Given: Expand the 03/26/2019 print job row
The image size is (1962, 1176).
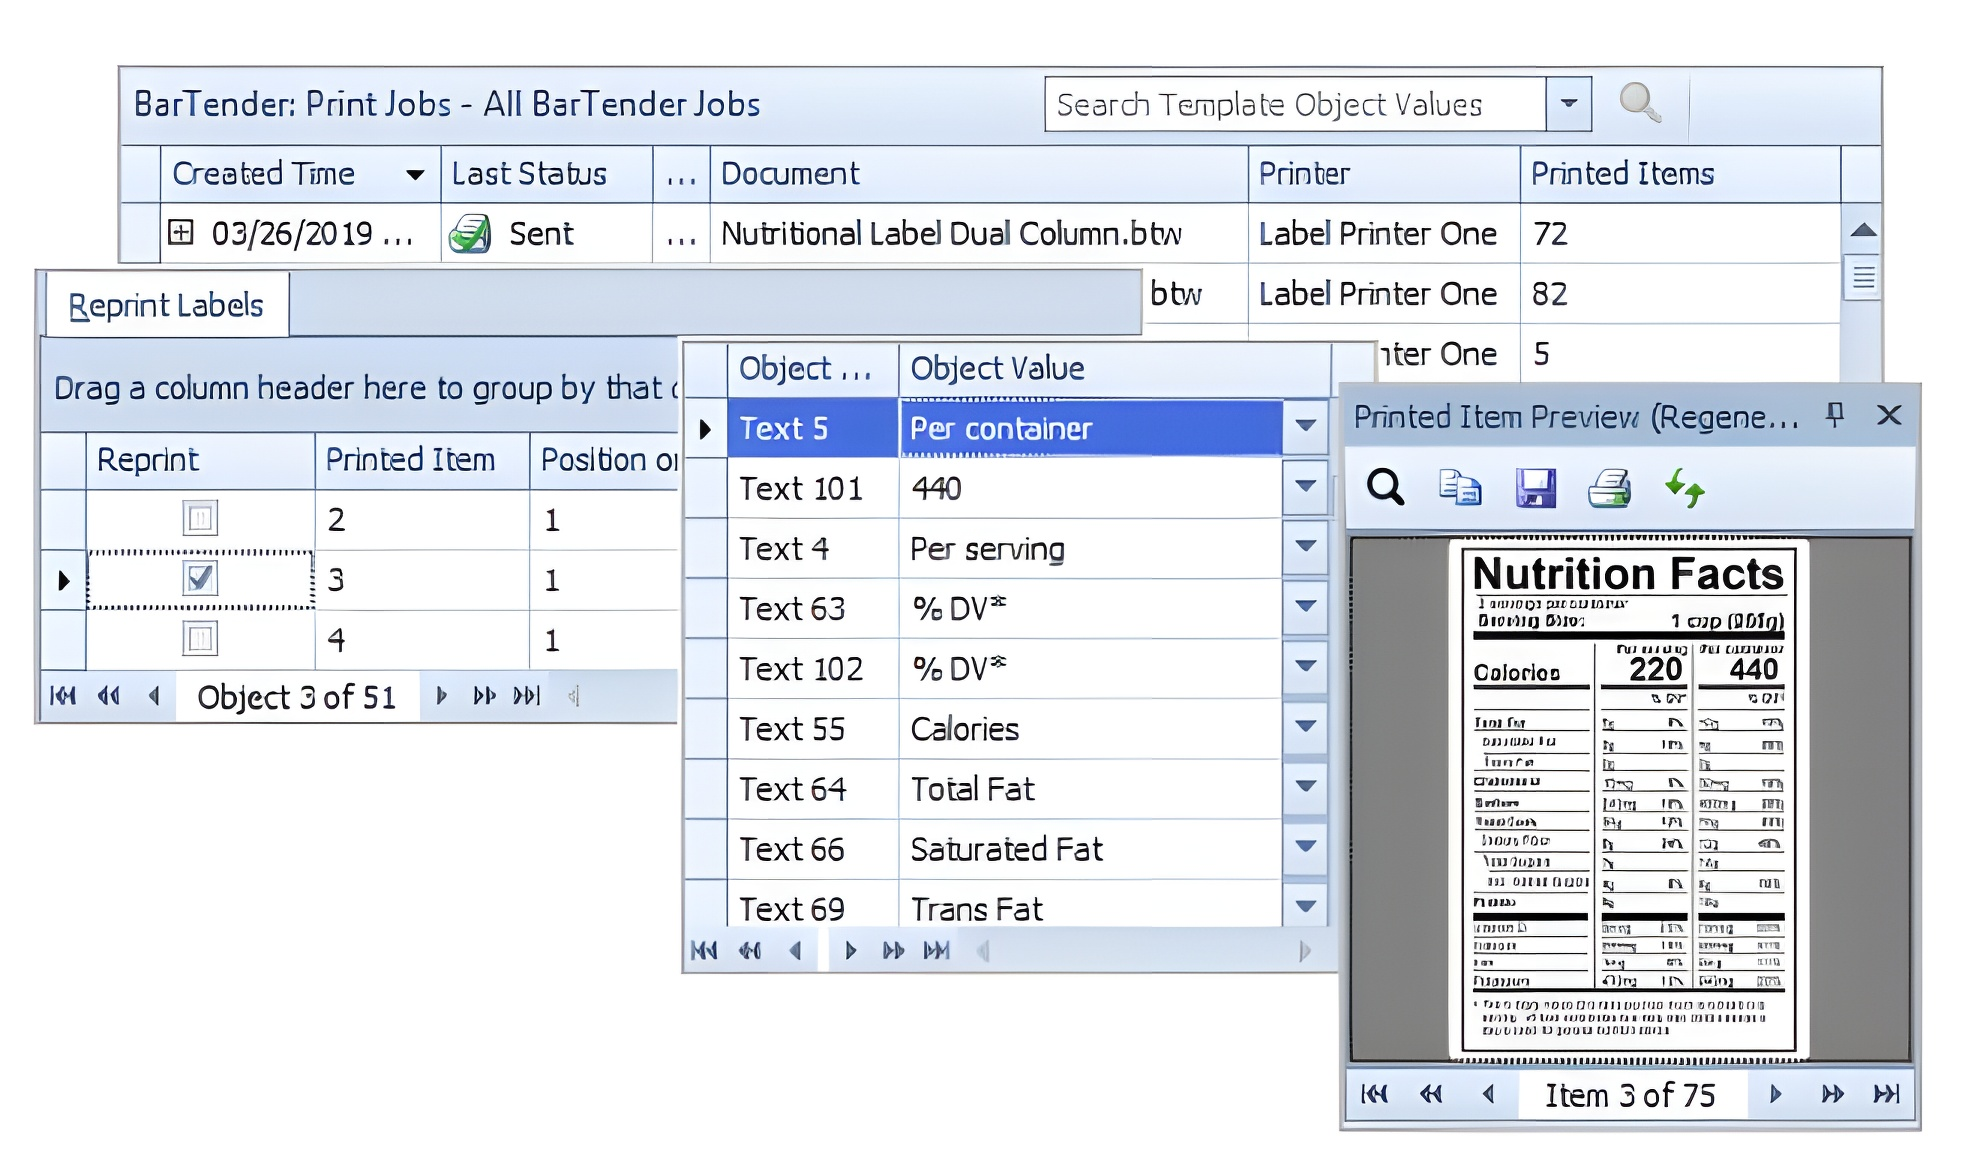Looking at the screenshot, I should [180, 232].
